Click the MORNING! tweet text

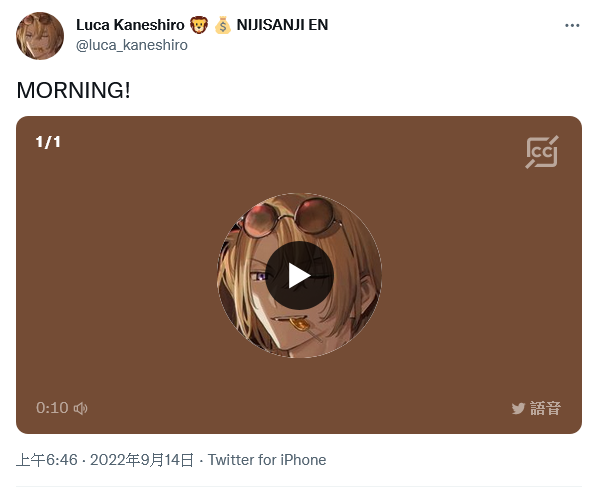74,90
